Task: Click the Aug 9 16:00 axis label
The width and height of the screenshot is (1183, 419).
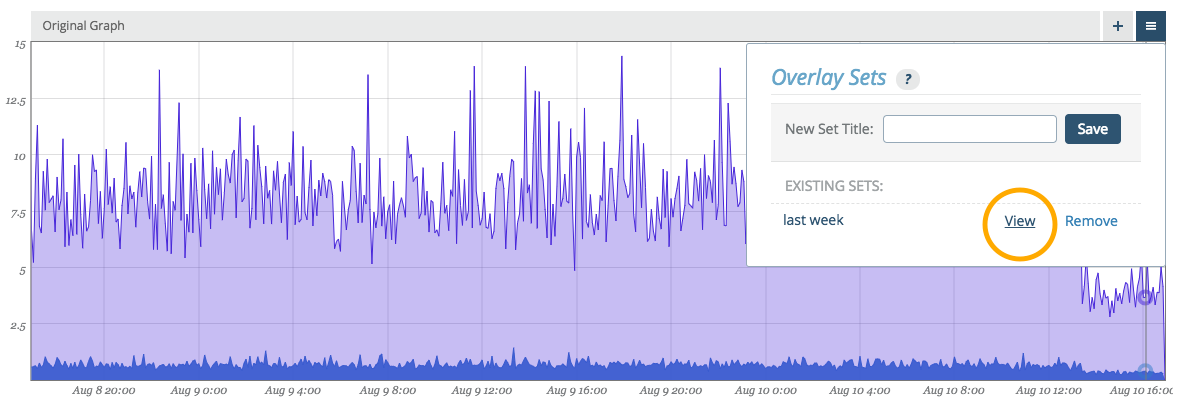Action: pyautogui.click(x=576, y=391)
